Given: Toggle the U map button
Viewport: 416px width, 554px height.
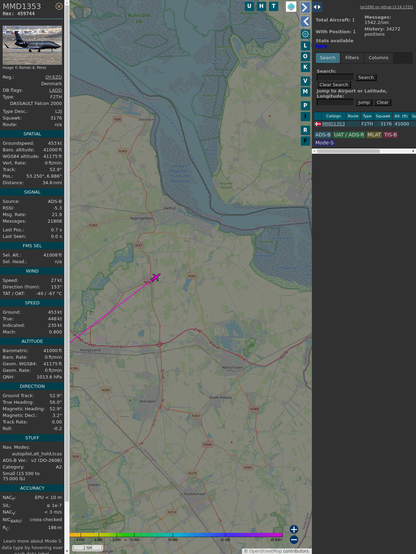Looking at the screenshot, I should (249, 6).
